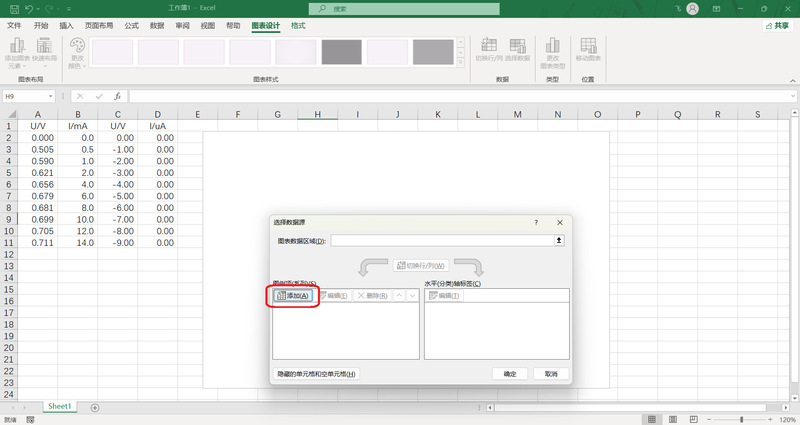This screenshot has height=425, width=800.
Task: Switch to the 视图 ribbon tab
Action: click(208, 26)
